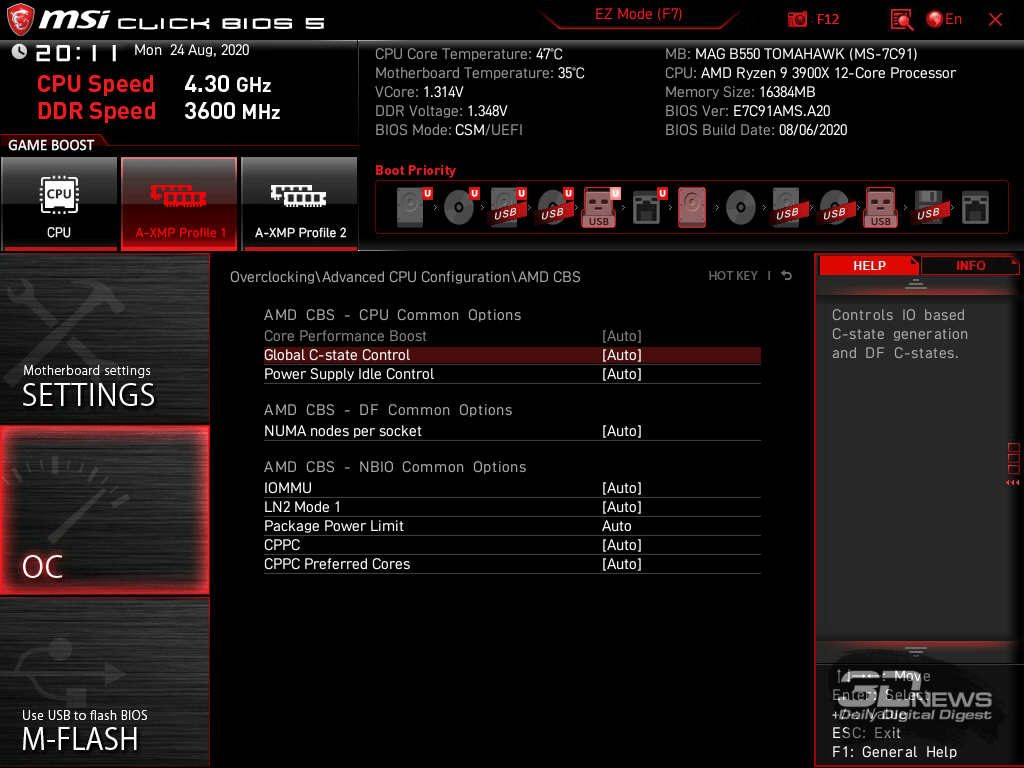Click the Memory Size 16384MB text
The image size is (1024, 768).
click(740, 92)
